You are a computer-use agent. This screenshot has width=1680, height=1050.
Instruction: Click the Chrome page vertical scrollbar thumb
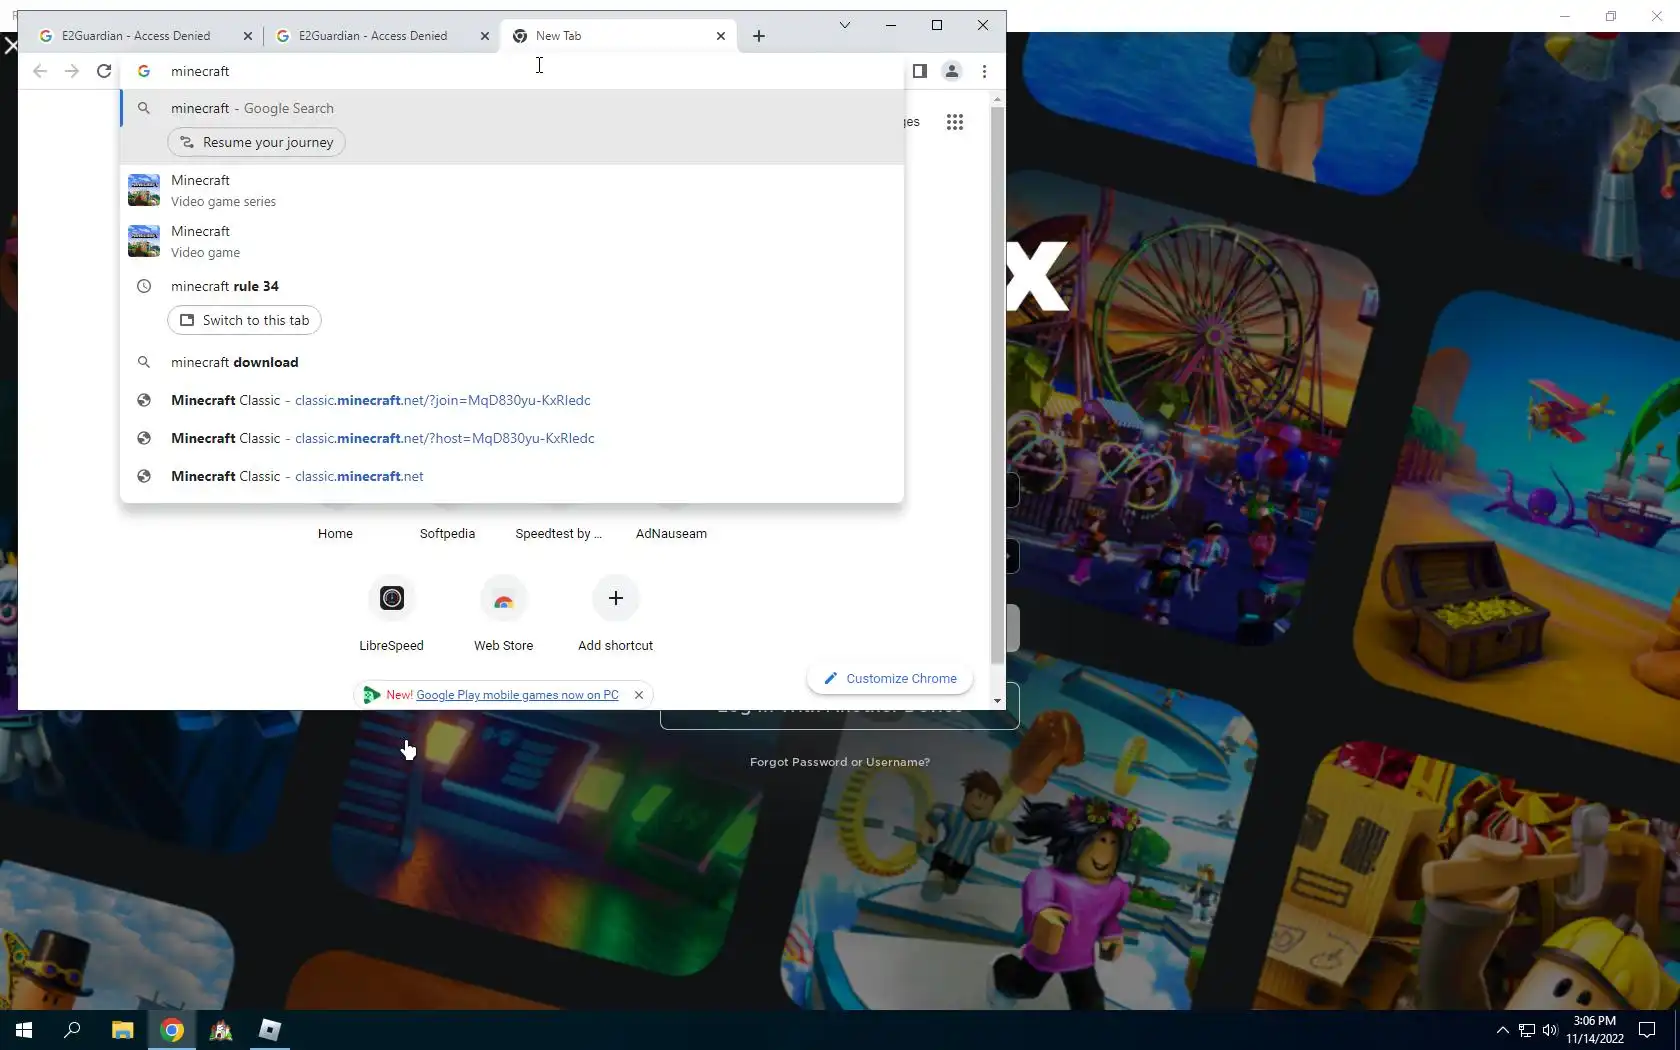(997, 385)
